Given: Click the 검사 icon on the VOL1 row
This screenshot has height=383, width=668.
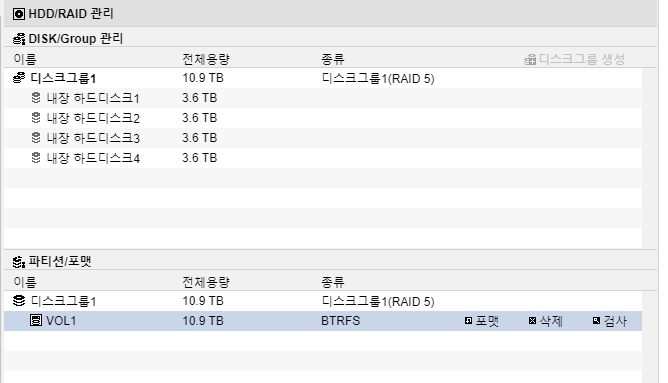Looking at the screenshot, I should pos(596,320).
